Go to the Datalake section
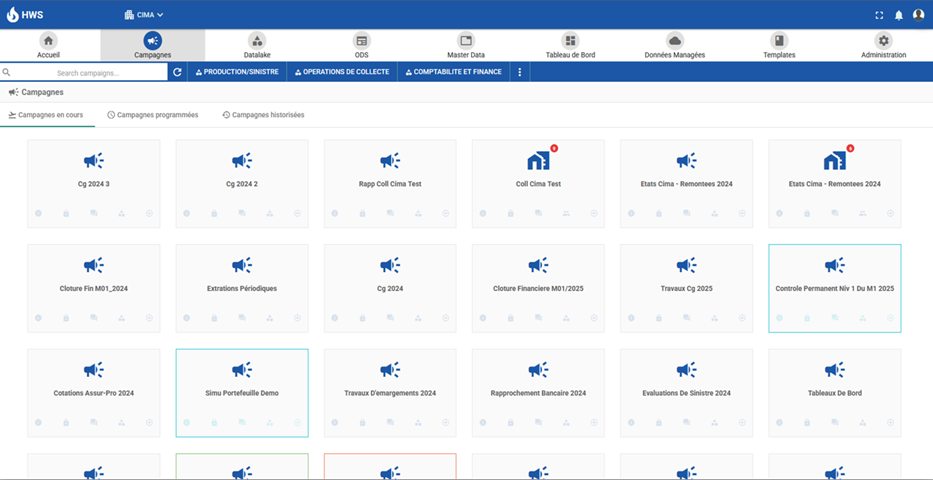 pyautogui.click(x=257, y=45)
